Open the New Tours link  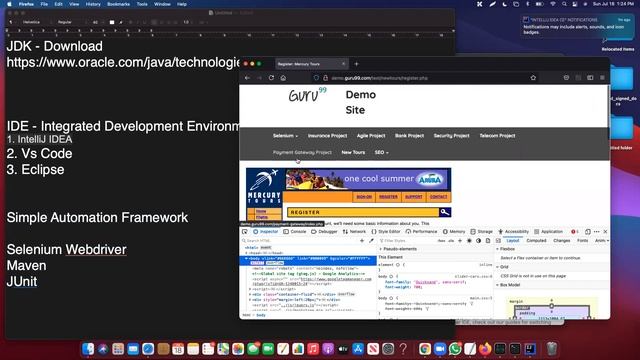(x=353, y=152)
